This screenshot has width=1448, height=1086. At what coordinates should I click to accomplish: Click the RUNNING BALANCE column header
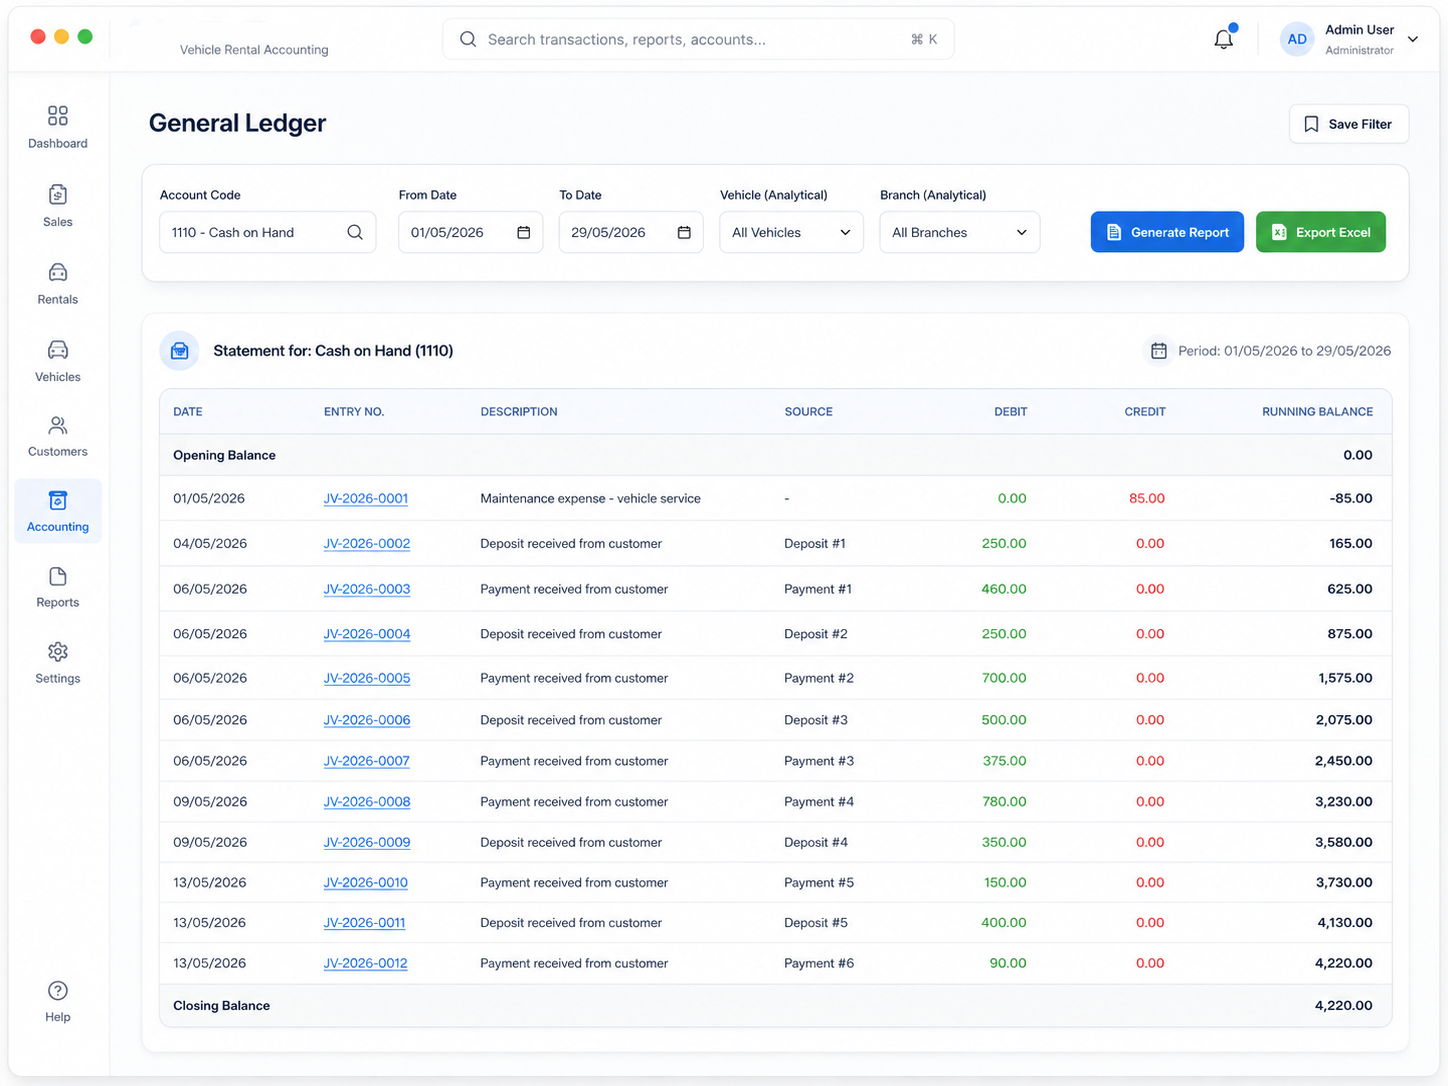pyautogui.click(x=1317, y=412)
